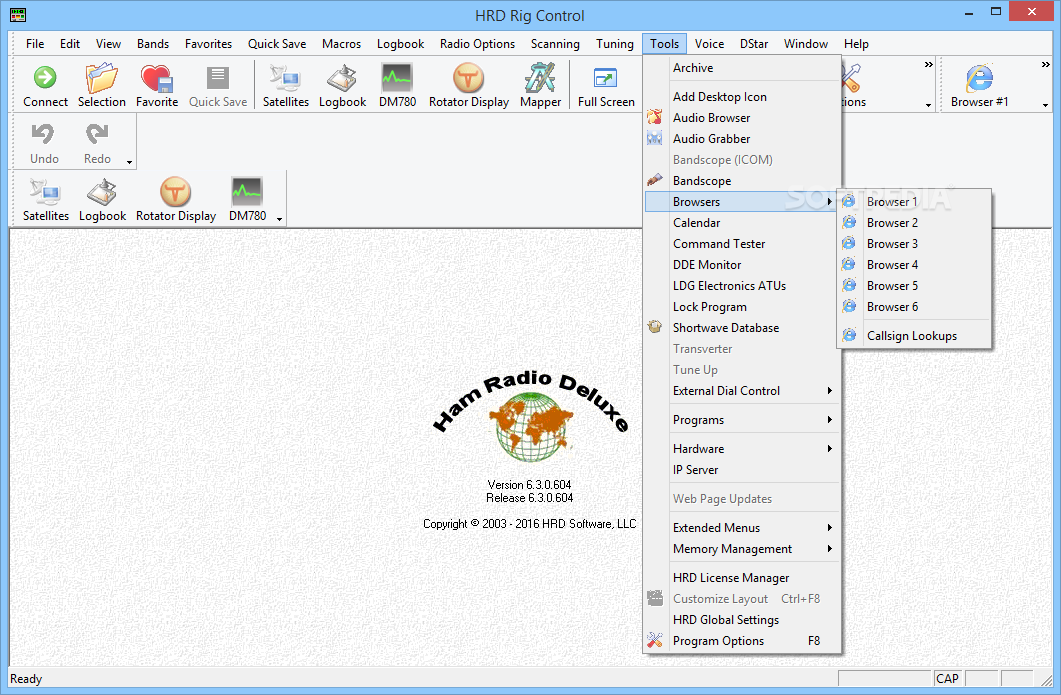Click the CAP status bar indicator

click(x=947, y=679)
